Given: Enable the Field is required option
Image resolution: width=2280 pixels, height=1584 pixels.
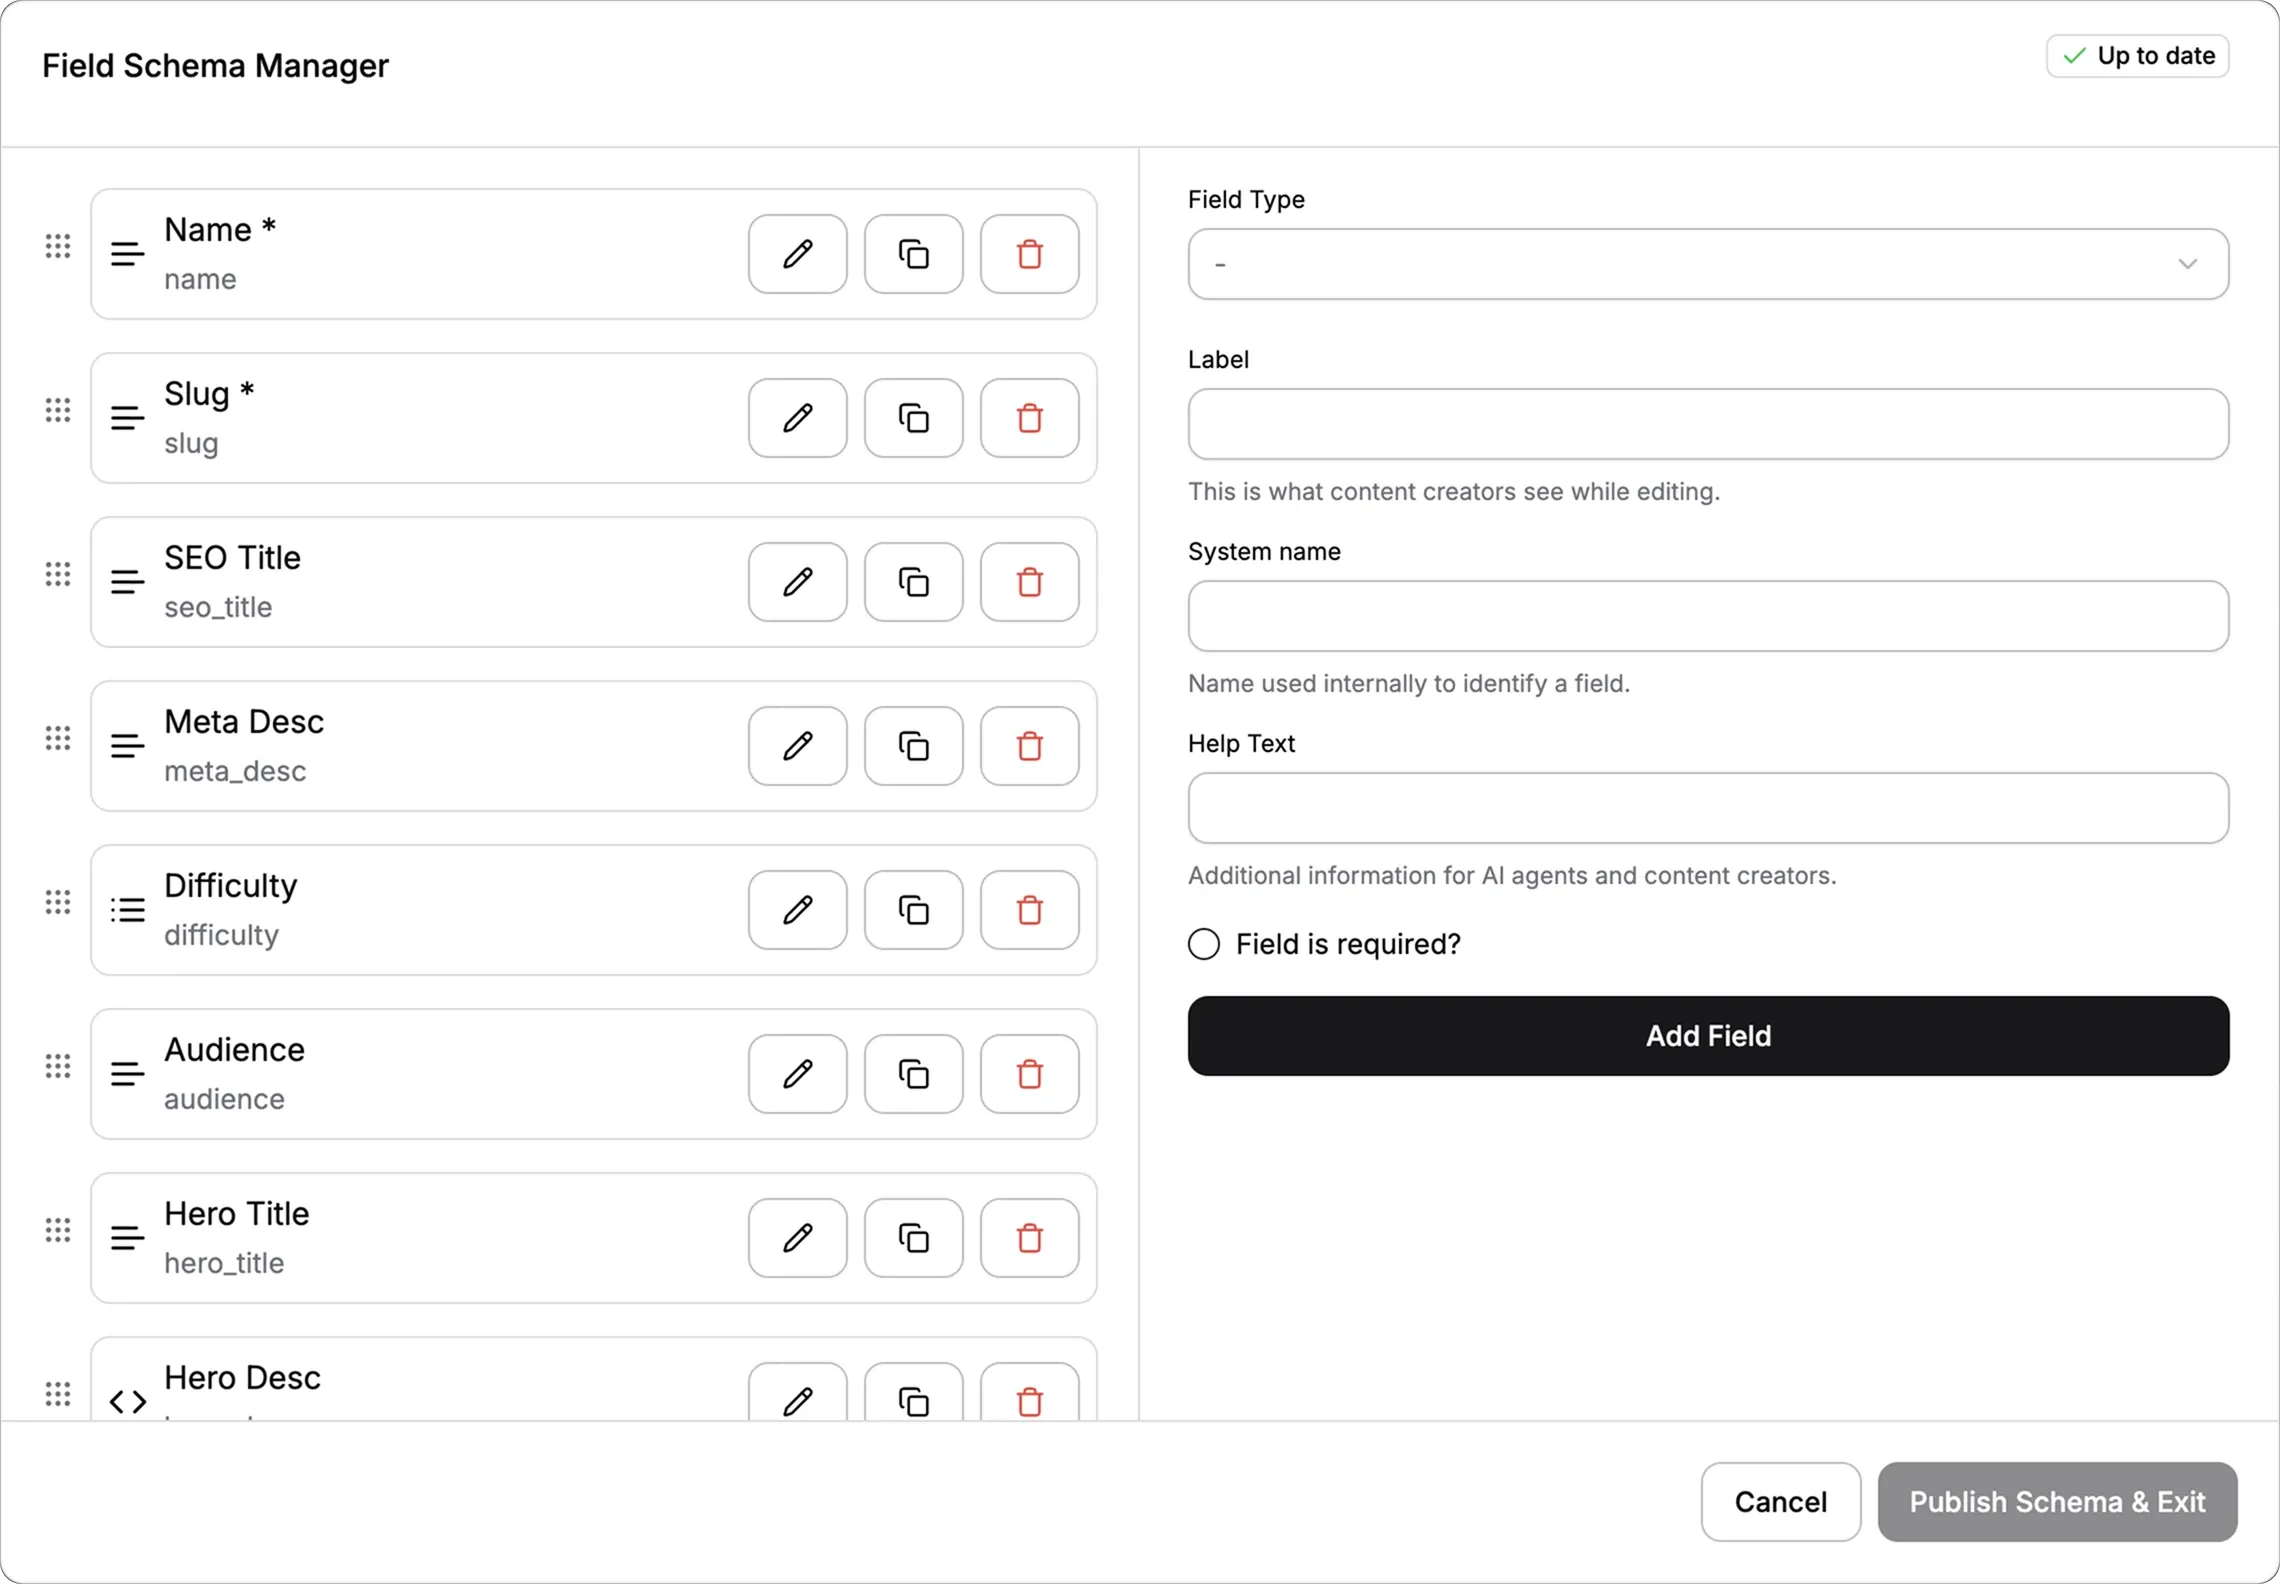Looking at the screenshot, I should (1204, 944).
